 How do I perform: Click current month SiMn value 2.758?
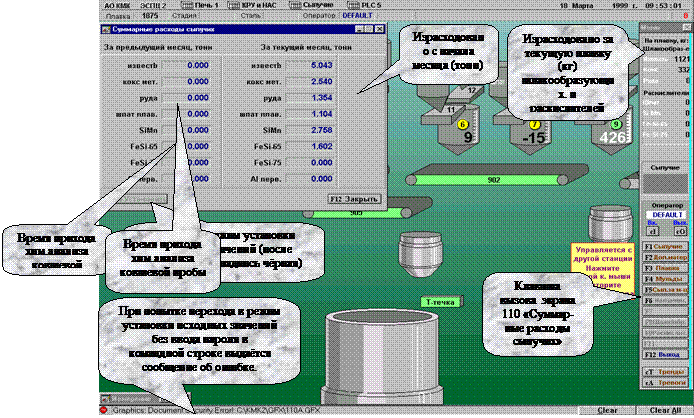point(310,130)
